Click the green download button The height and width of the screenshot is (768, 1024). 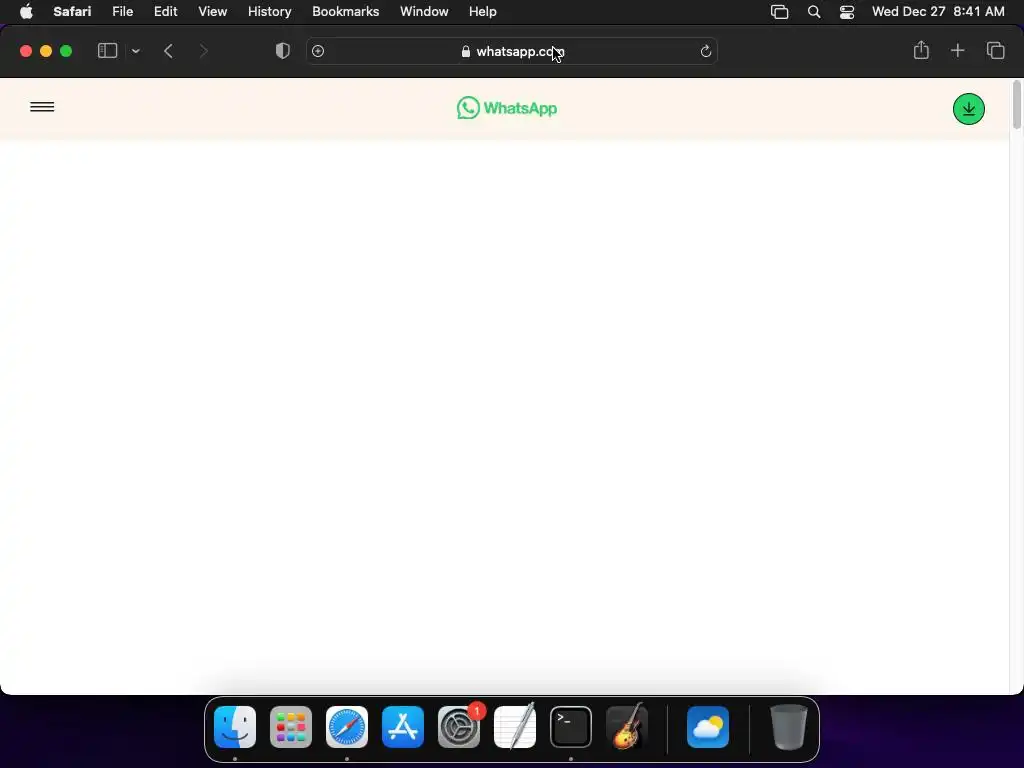(968, 109)
